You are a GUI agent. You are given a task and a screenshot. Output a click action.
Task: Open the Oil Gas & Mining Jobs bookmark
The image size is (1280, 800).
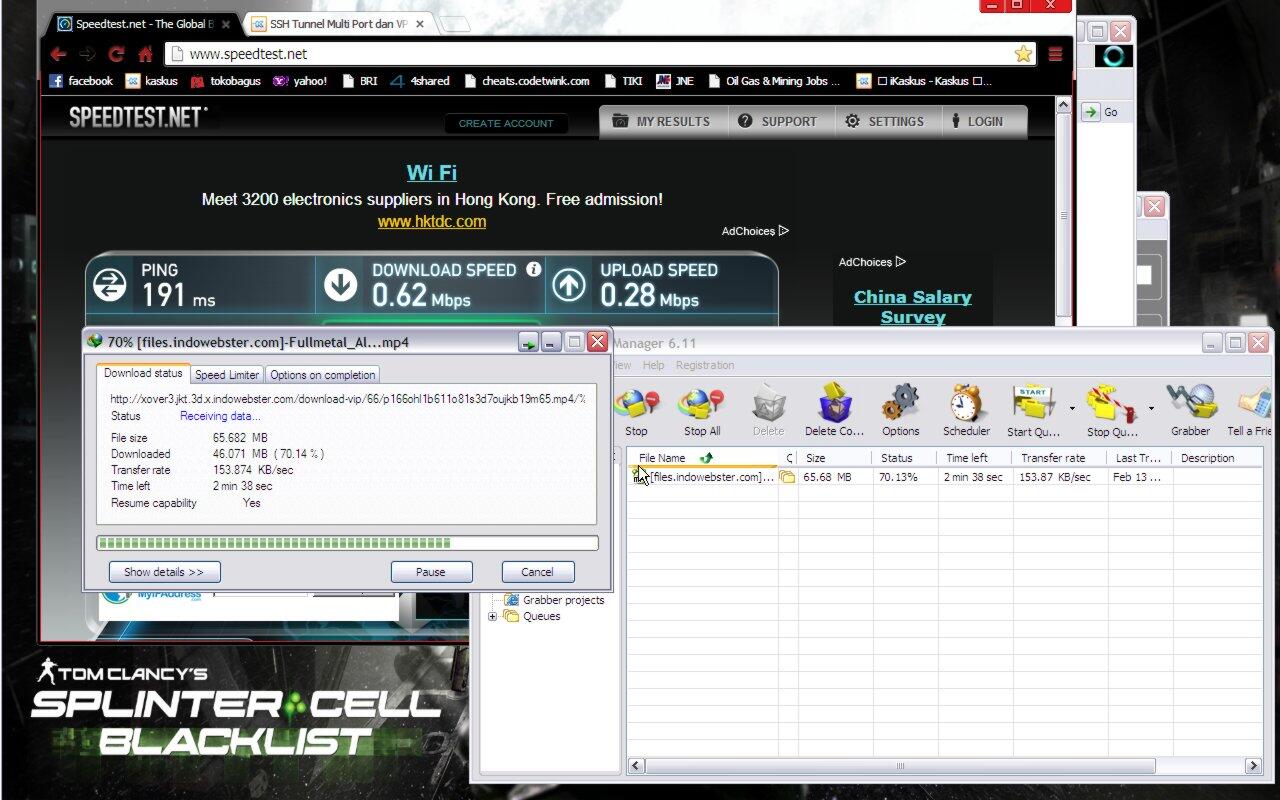[774, 81]
